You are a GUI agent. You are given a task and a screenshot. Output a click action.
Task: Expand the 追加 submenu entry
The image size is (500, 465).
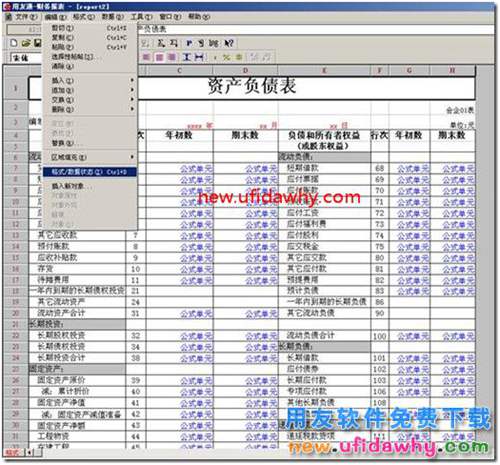pos(89,90)
